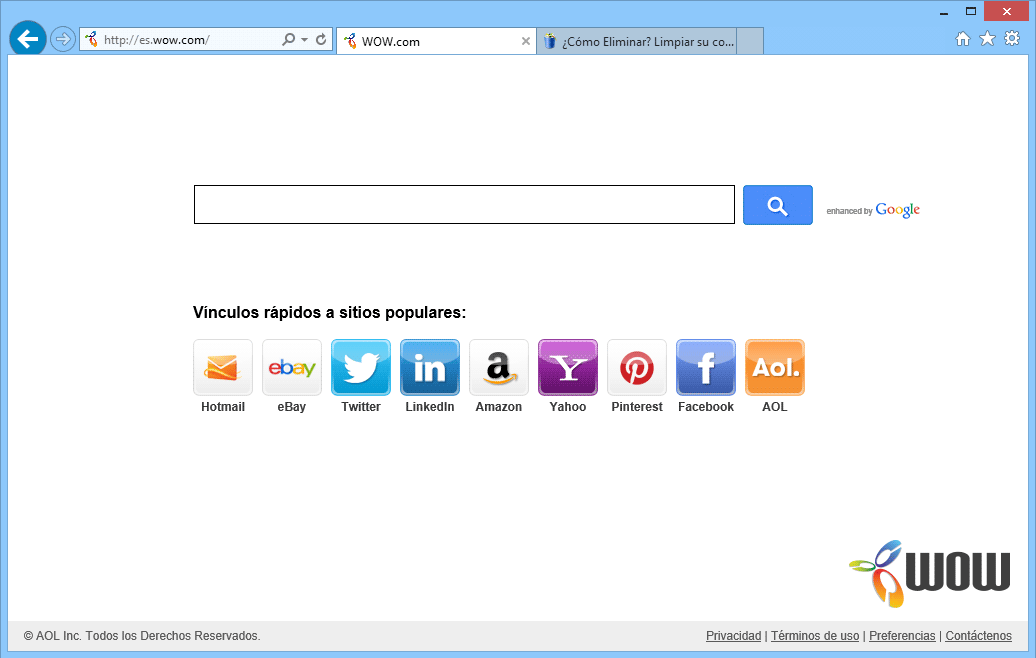Open Favorites with the star icon
The height and width of the screenshot is (658, 1036).
click(987, 39)
